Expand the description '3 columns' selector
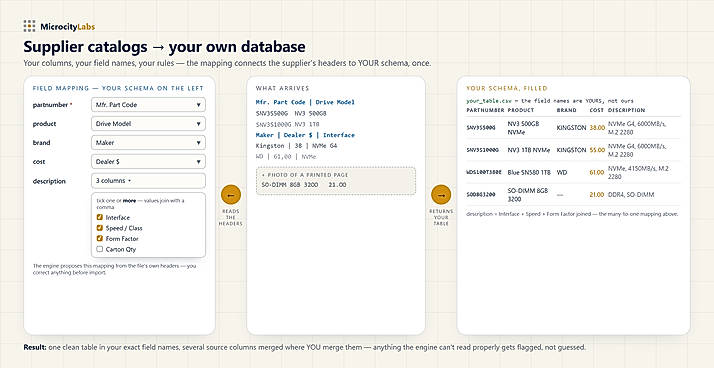Image resolution: width=714 pixels, height=368 pixels. (148, 181)
